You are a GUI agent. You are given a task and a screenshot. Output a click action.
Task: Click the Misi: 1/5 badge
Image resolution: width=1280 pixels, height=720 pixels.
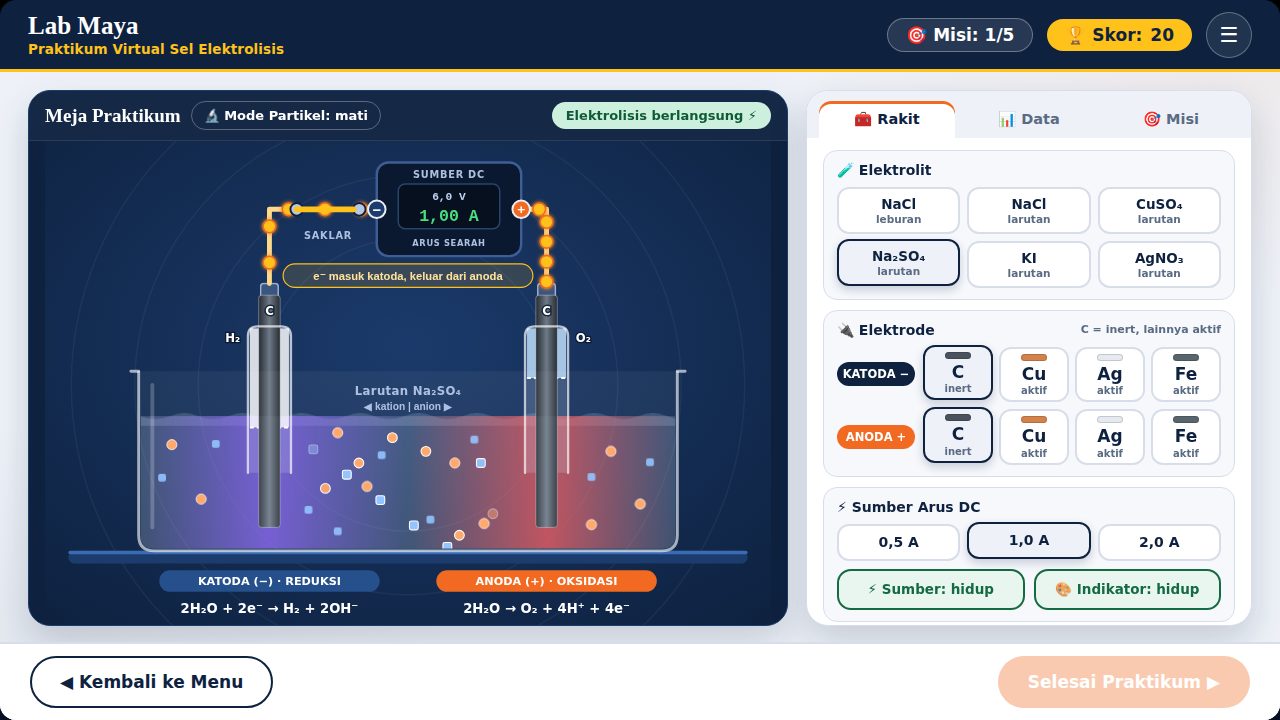(960, 35)
